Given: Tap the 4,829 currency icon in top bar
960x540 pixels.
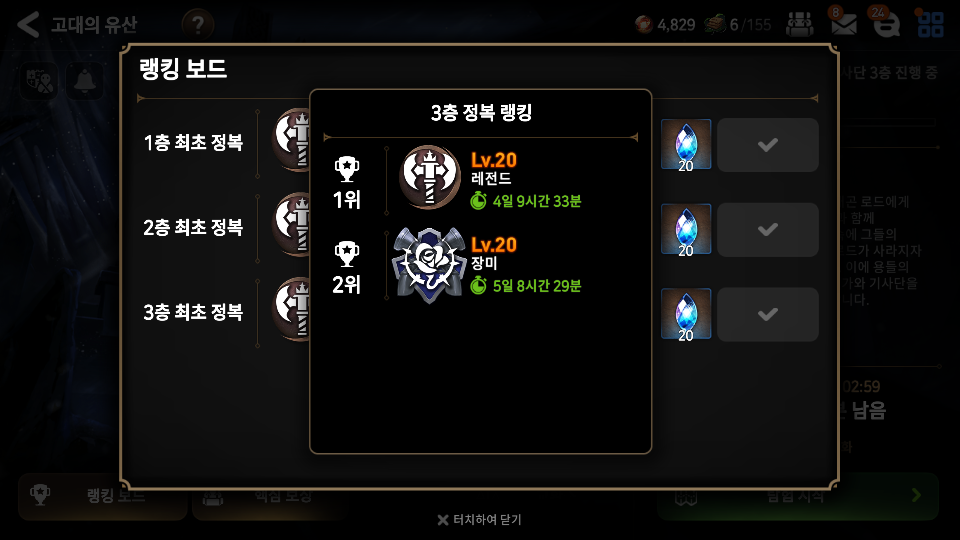Looking at the screenshot, I should [643, 24].
